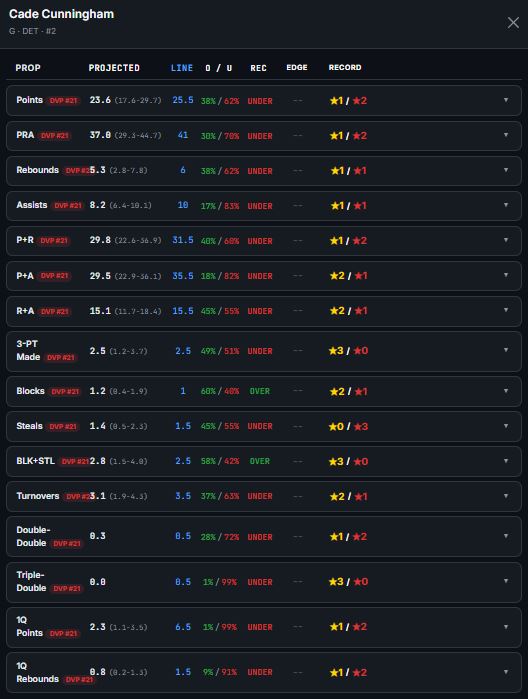Expand the 3-PT Made row arrow

(x=506, y=350)
